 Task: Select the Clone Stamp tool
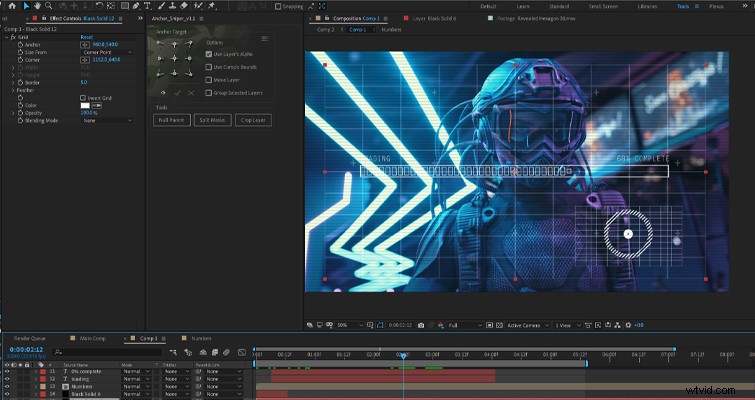(172, 6)
